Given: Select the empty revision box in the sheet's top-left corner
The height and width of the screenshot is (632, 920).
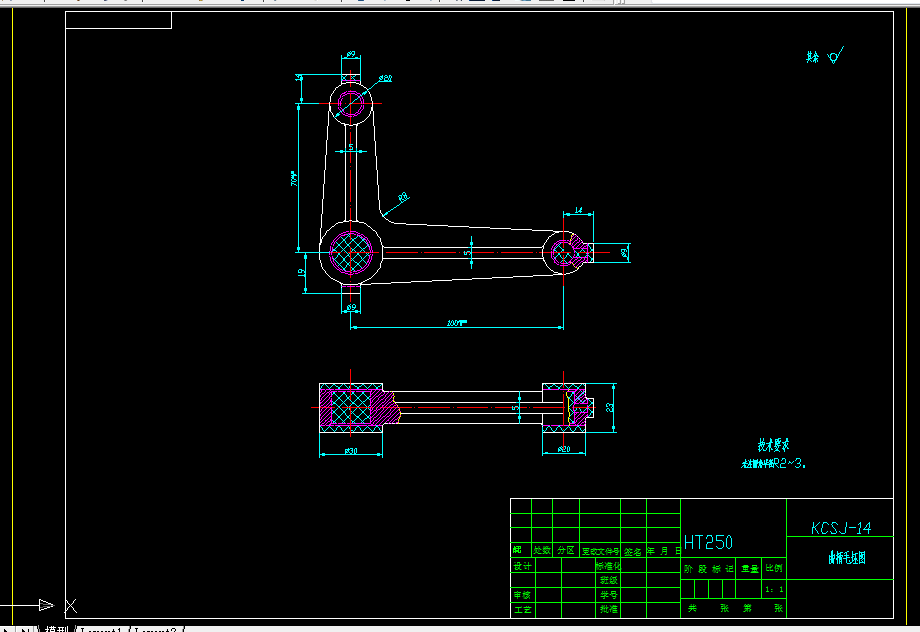Looking at the screenshot, I should [119, 20].
